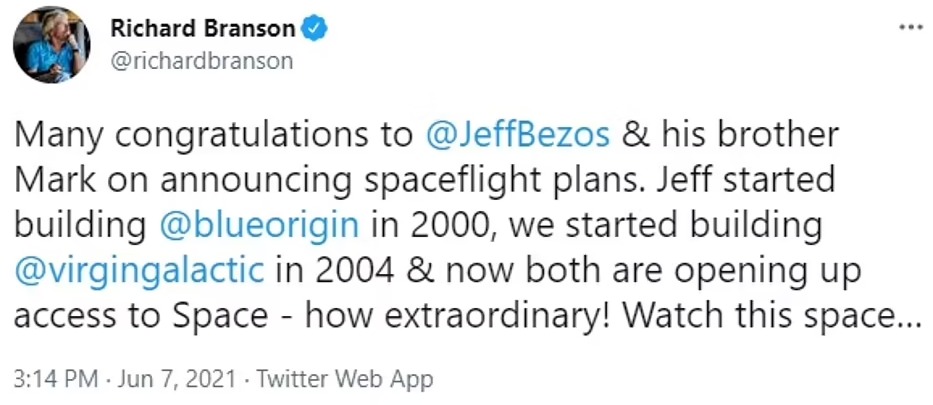Open the Twitter Web App source link

coord(345,380)
